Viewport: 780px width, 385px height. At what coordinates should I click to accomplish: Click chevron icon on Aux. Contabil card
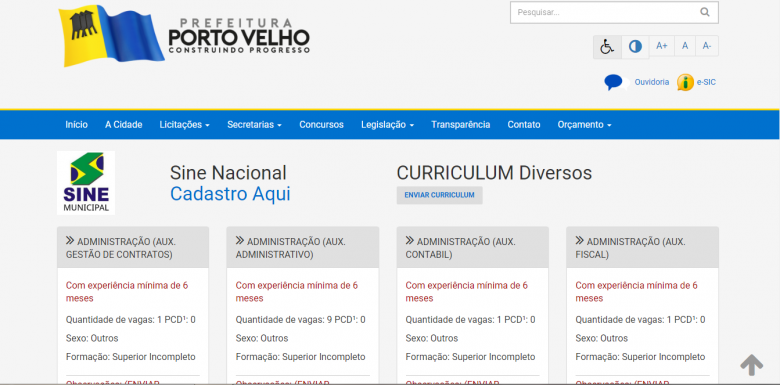[x=410, y=241]
